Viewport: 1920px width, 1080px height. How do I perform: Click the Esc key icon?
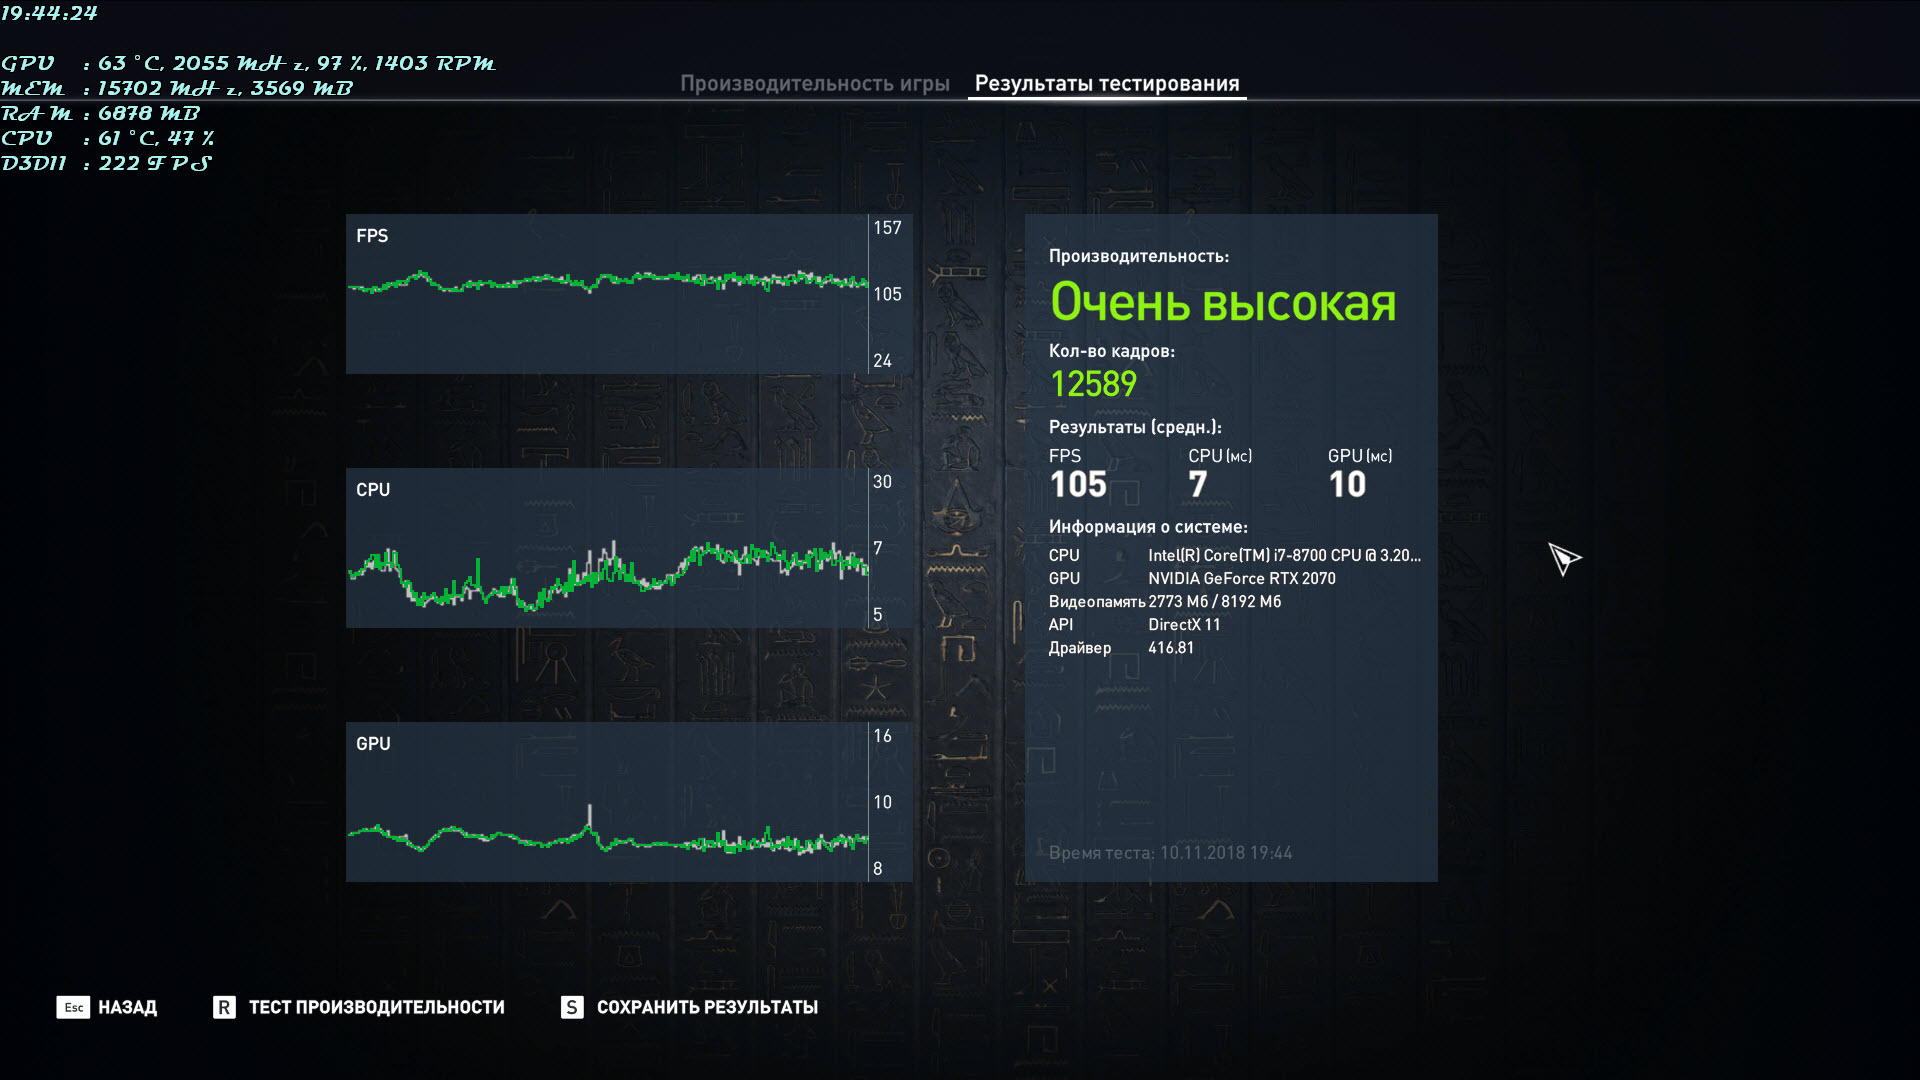tap(73, 1007)
